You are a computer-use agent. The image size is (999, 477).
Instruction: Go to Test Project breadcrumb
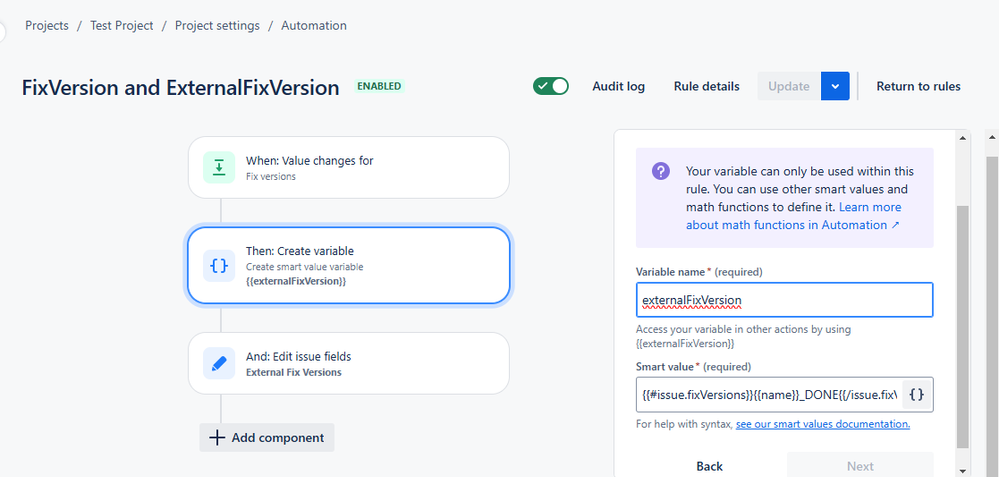pos(122,25)
